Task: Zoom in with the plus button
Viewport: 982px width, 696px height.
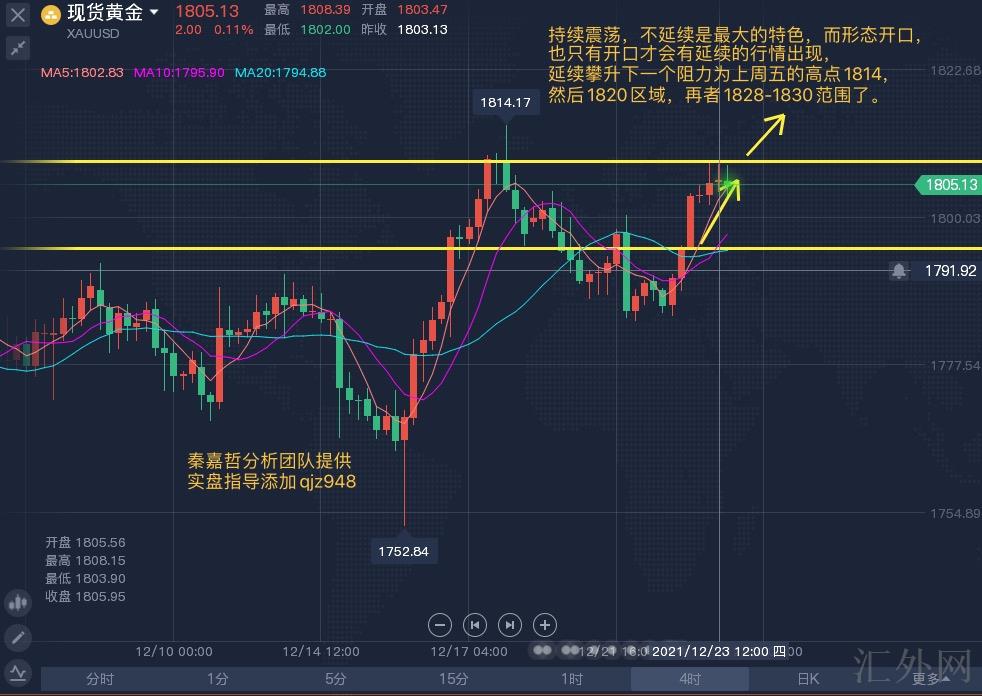Action: 545,625
